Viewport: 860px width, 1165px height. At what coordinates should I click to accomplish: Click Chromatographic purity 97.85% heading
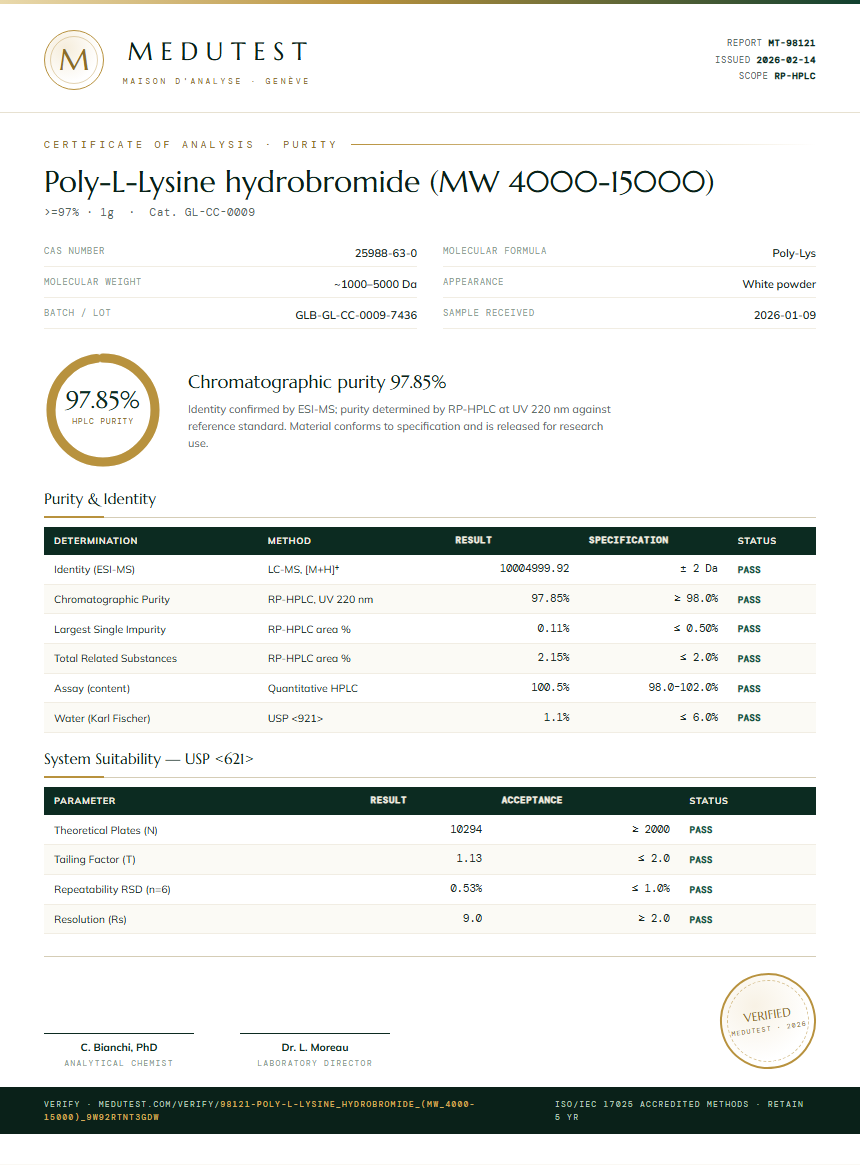(x=317, y=382)
